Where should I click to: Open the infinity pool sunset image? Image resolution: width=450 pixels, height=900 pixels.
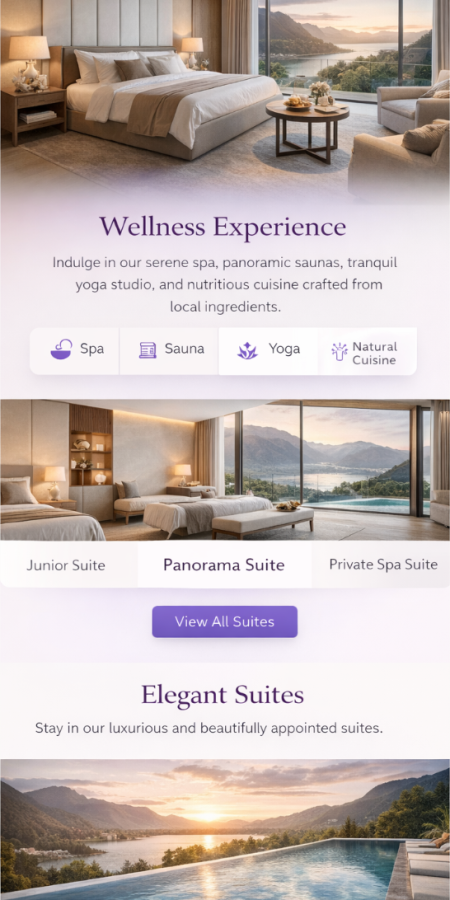point(225,829)
